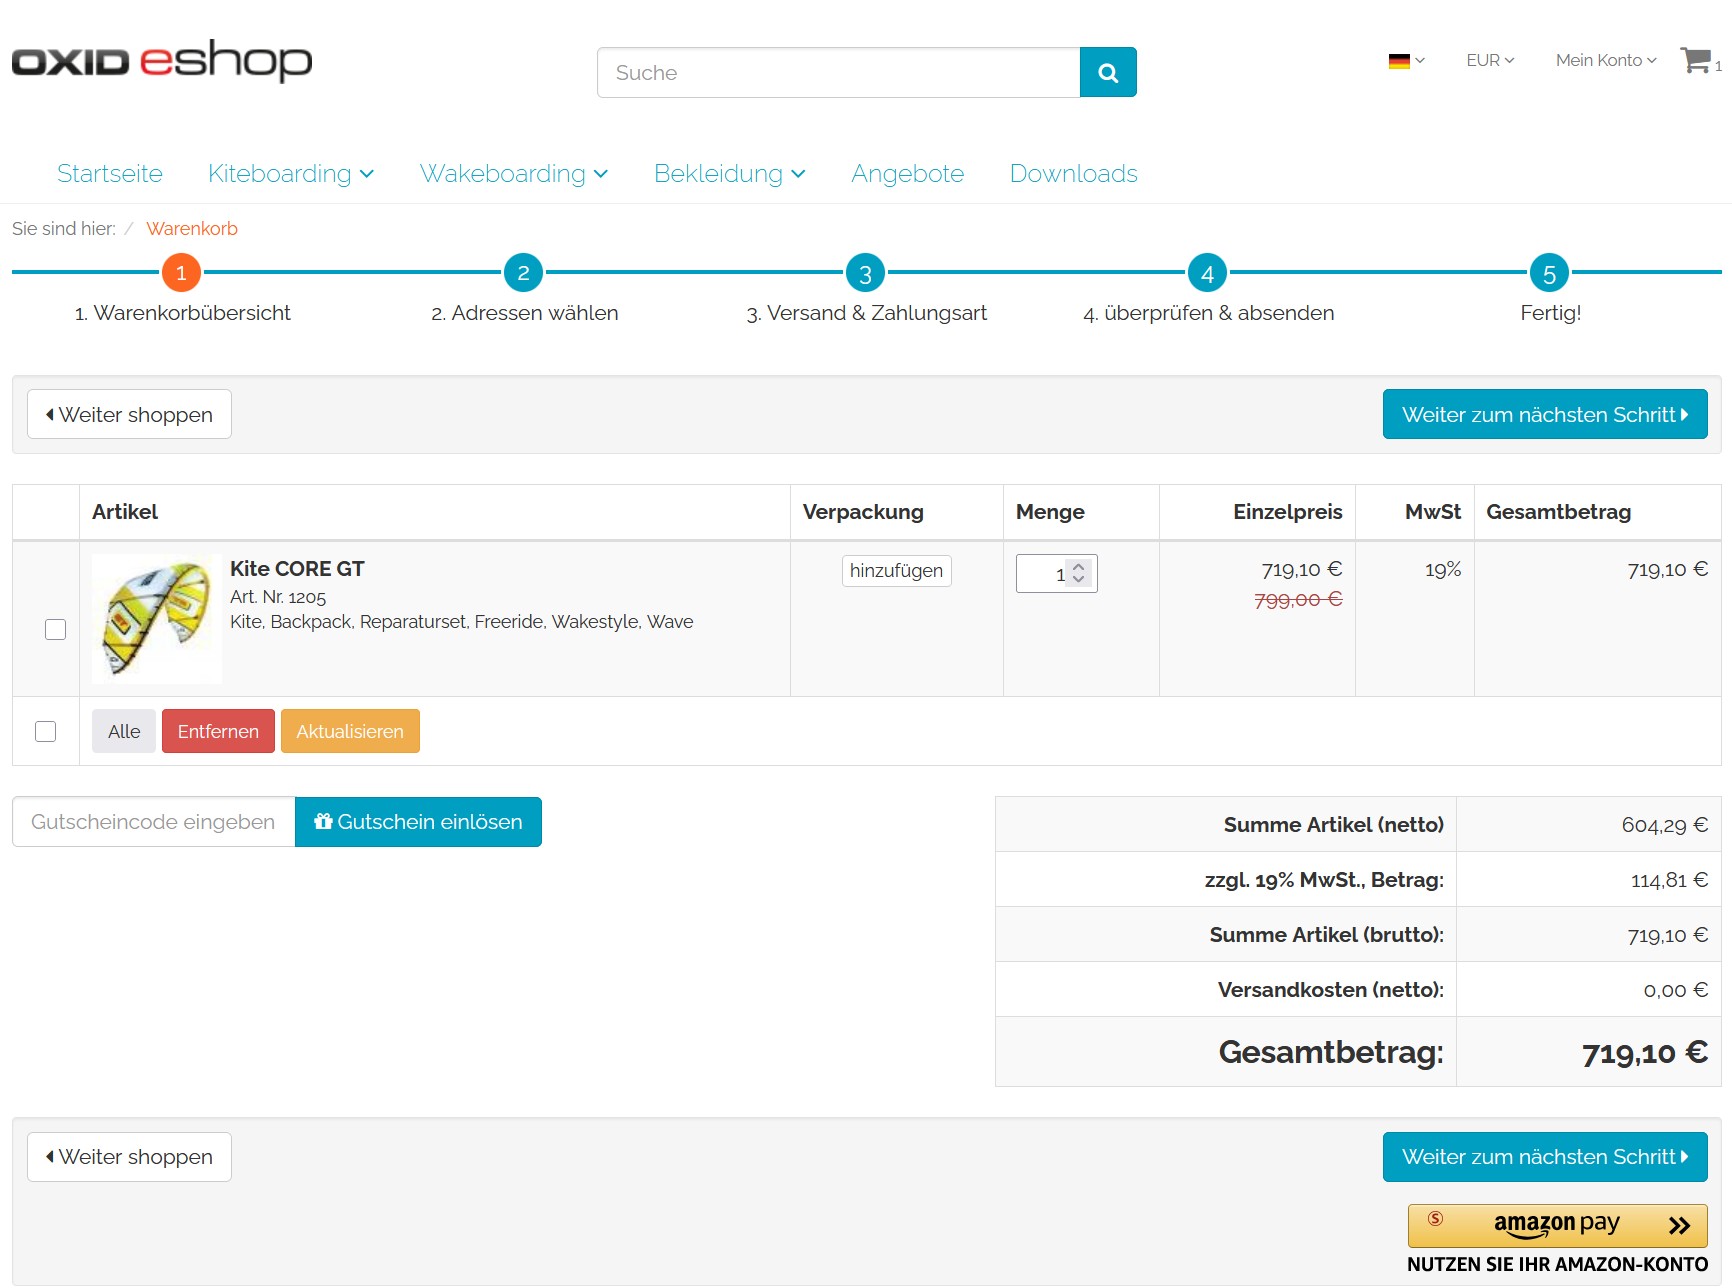Image resolution: width=1732 pixels, height=1288 pixels.
Task: Click step 1 circle Warenkorbübersicht
Action: tap(181, 273)
